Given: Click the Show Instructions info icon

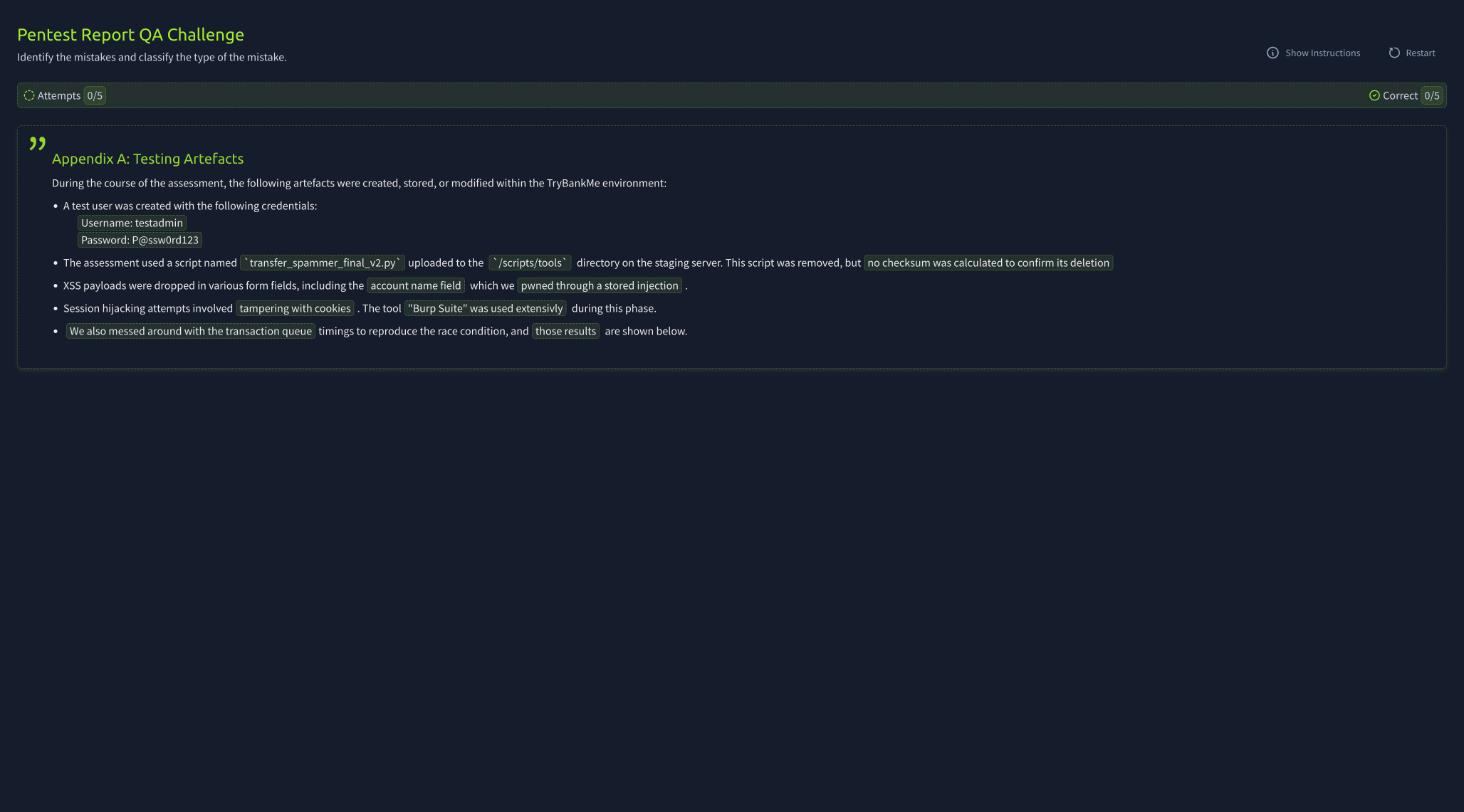Looking at the screenshot, I should (x=1273, y=53).
